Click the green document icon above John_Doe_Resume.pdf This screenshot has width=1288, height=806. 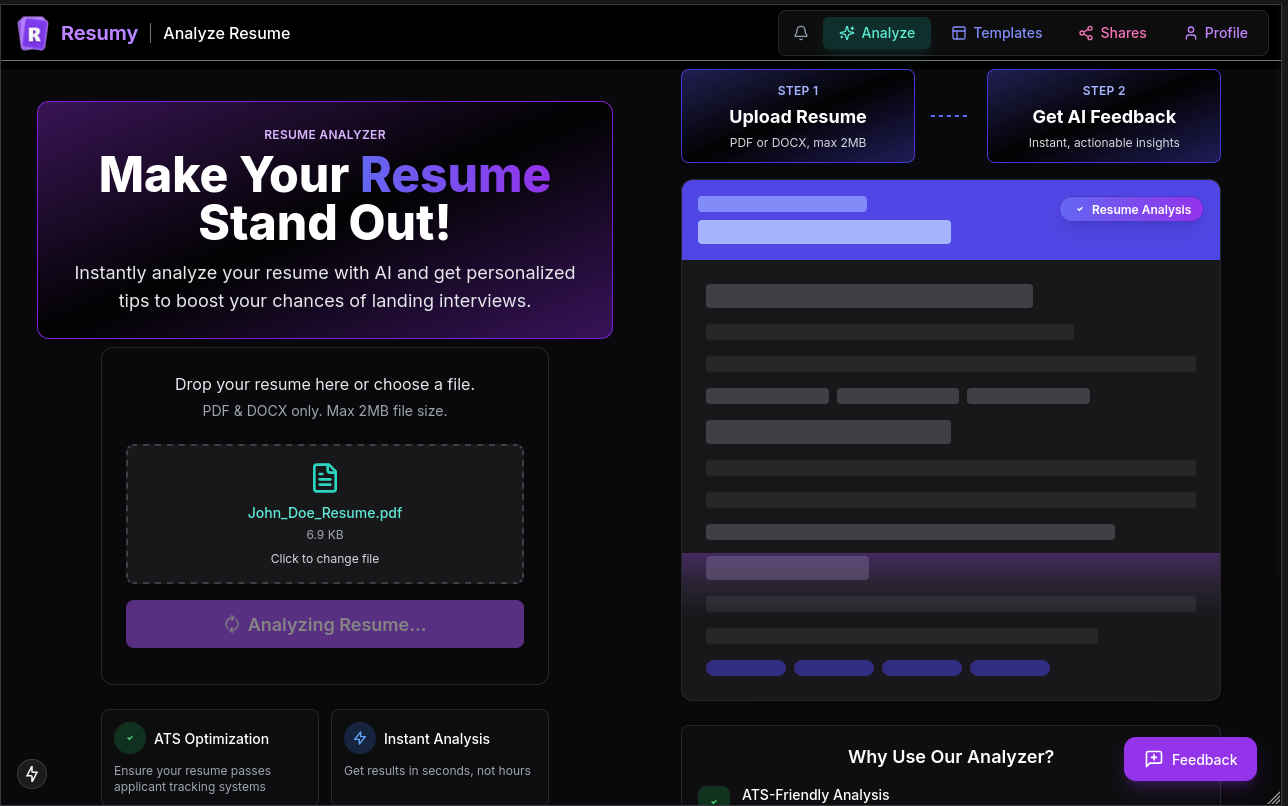click(325, 477)
